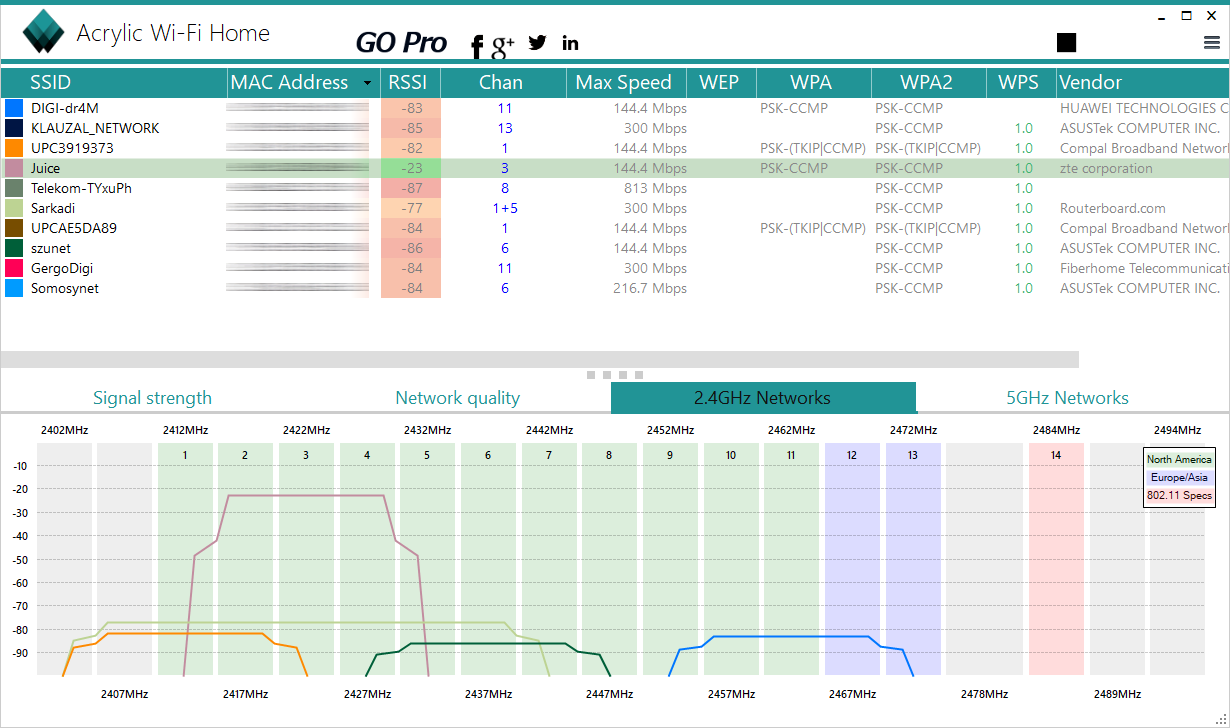Click the 802.11 Specs legend entry

pyautogui.click(x=1179, y=495)
